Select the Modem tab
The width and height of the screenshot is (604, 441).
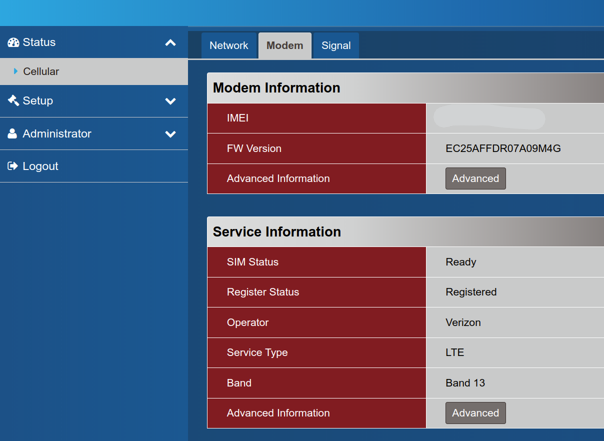pos(285,45)
